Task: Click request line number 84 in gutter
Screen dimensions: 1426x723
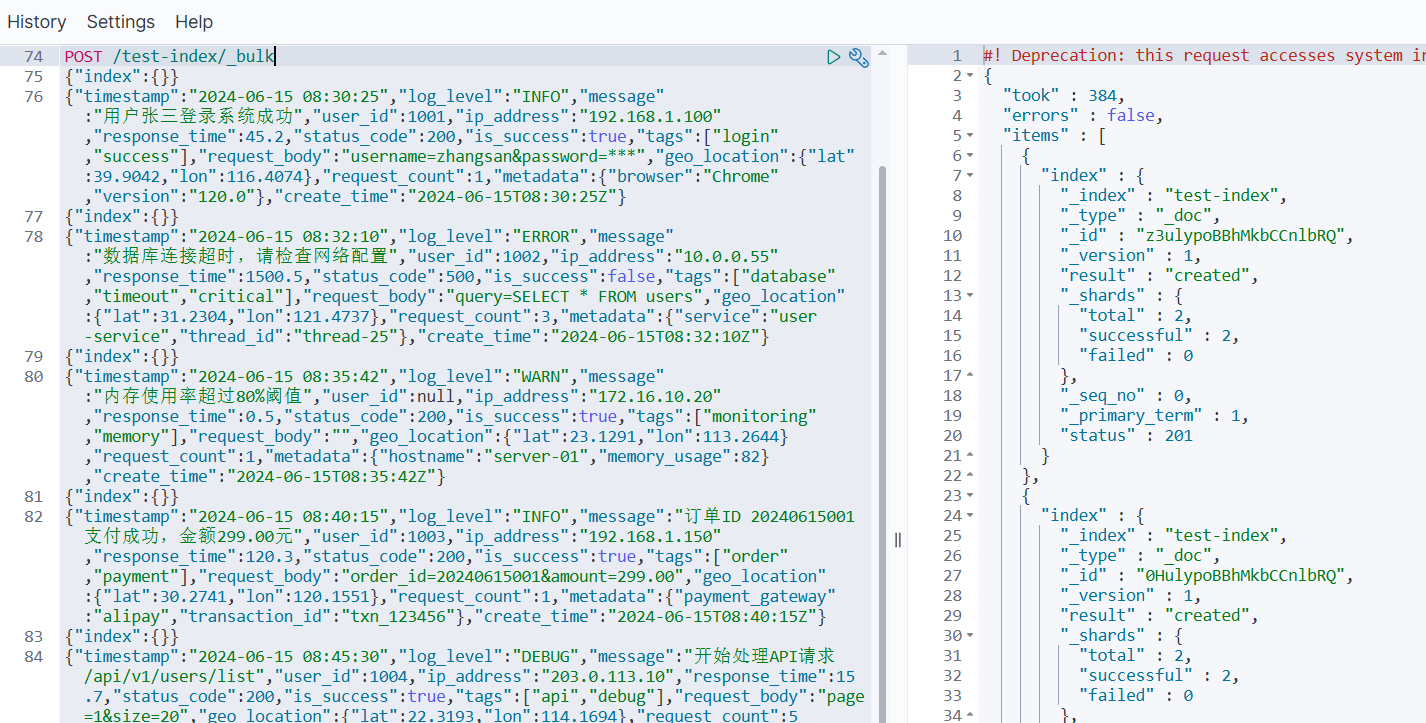Action: tap(33, 656)
